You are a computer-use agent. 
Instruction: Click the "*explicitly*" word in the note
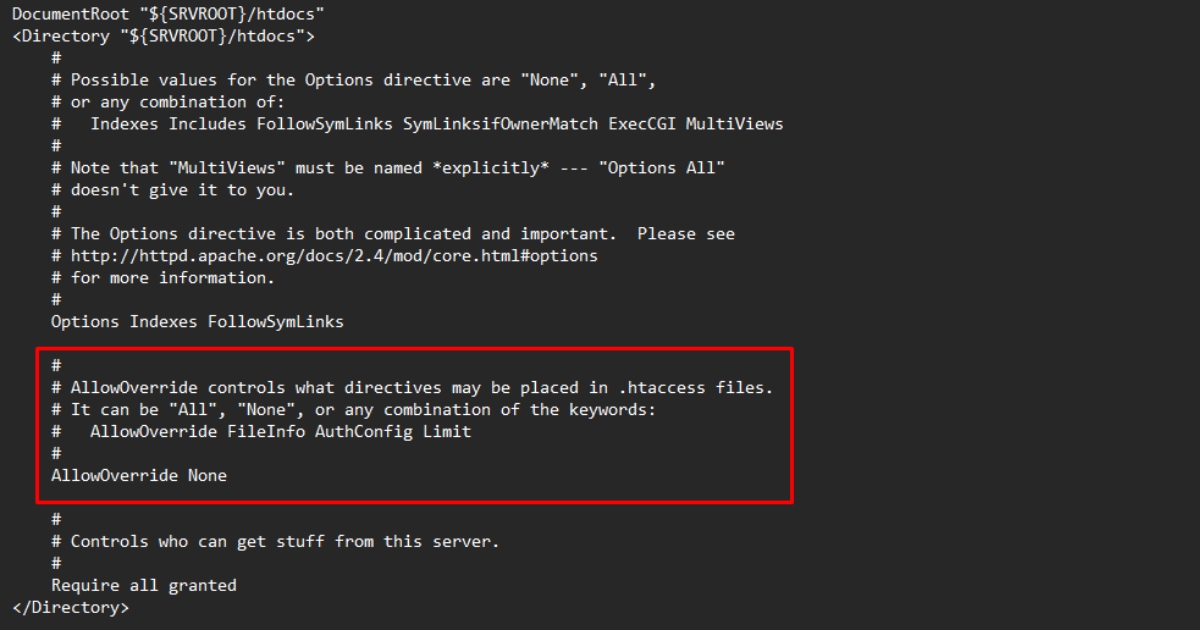(x=490, y=167)
